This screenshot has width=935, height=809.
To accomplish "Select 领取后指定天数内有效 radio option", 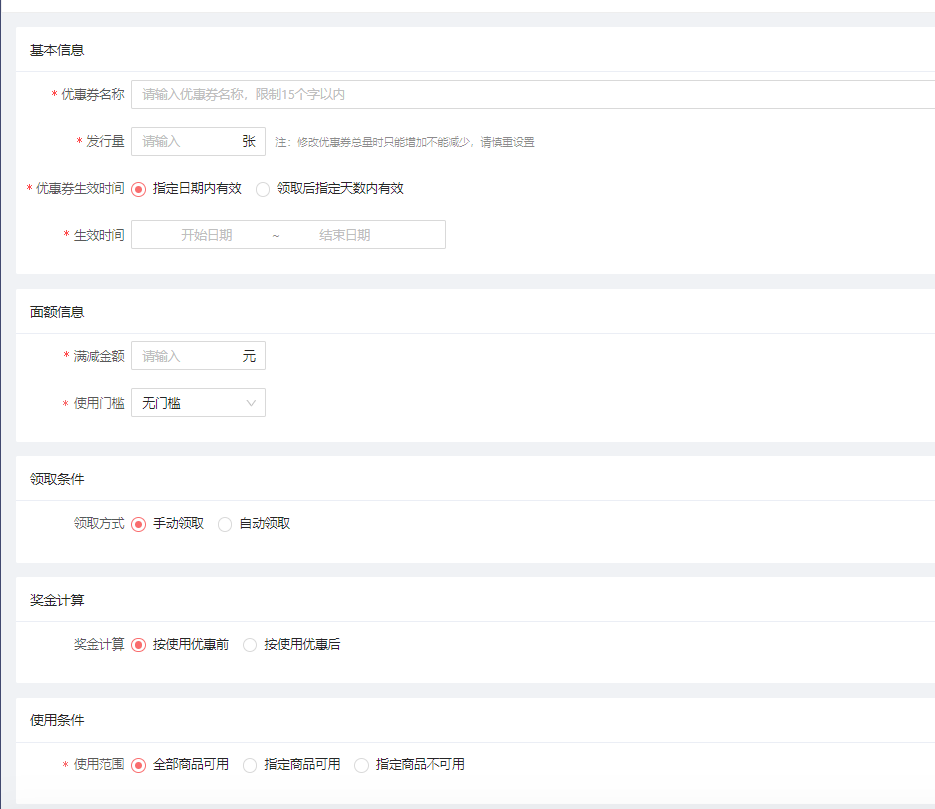I will [x=263, y=189].
